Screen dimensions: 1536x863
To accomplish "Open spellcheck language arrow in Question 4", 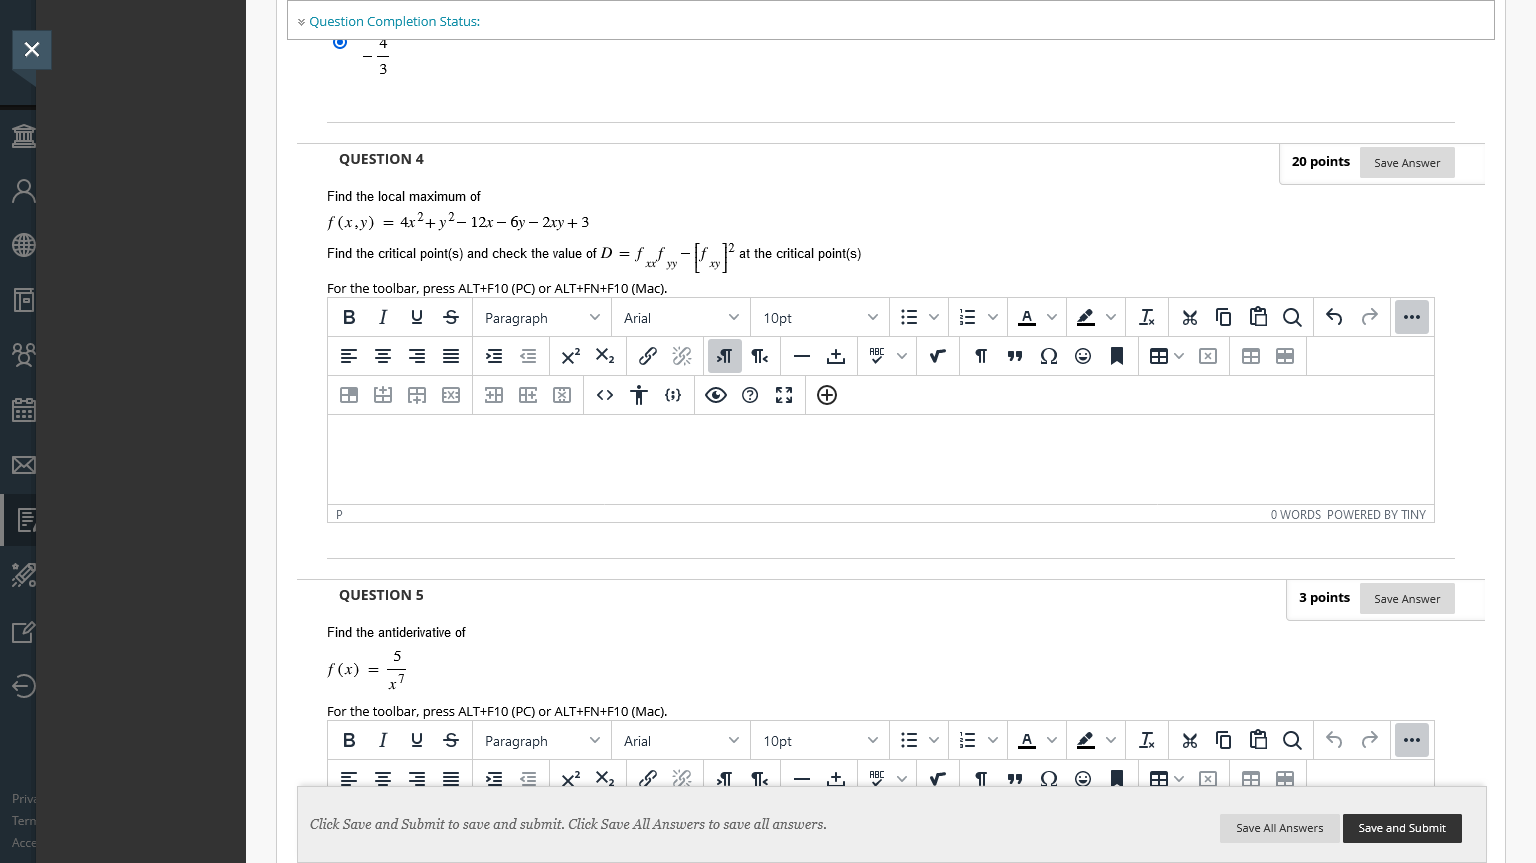I will tap(902, 356).
